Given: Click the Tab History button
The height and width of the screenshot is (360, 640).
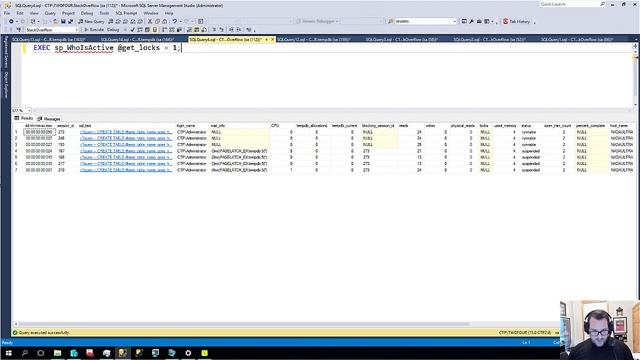Looking at the screenshot, I should [516, 21].
